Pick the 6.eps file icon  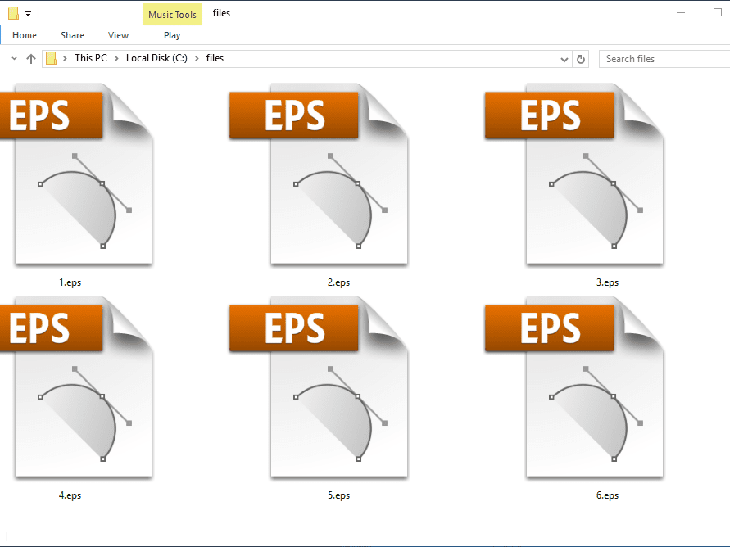point(592,392)
